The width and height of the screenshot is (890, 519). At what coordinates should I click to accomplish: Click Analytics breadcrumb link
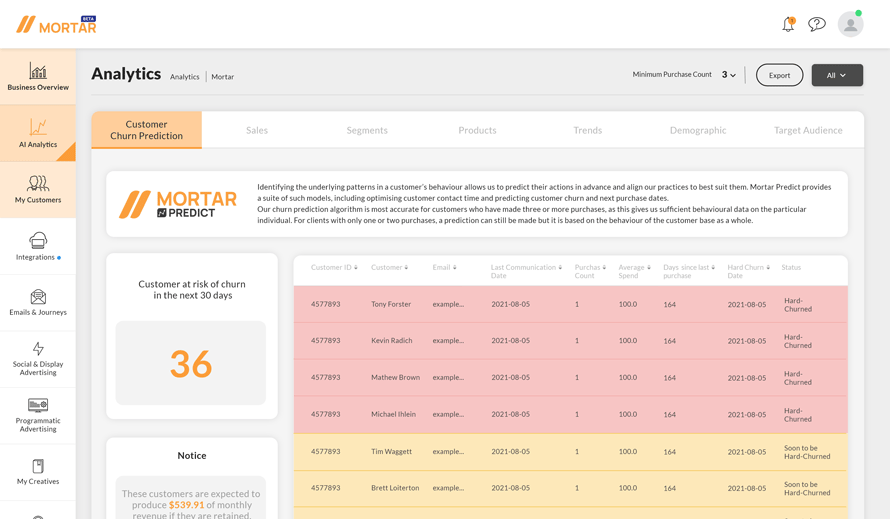(x=184, y=77)
